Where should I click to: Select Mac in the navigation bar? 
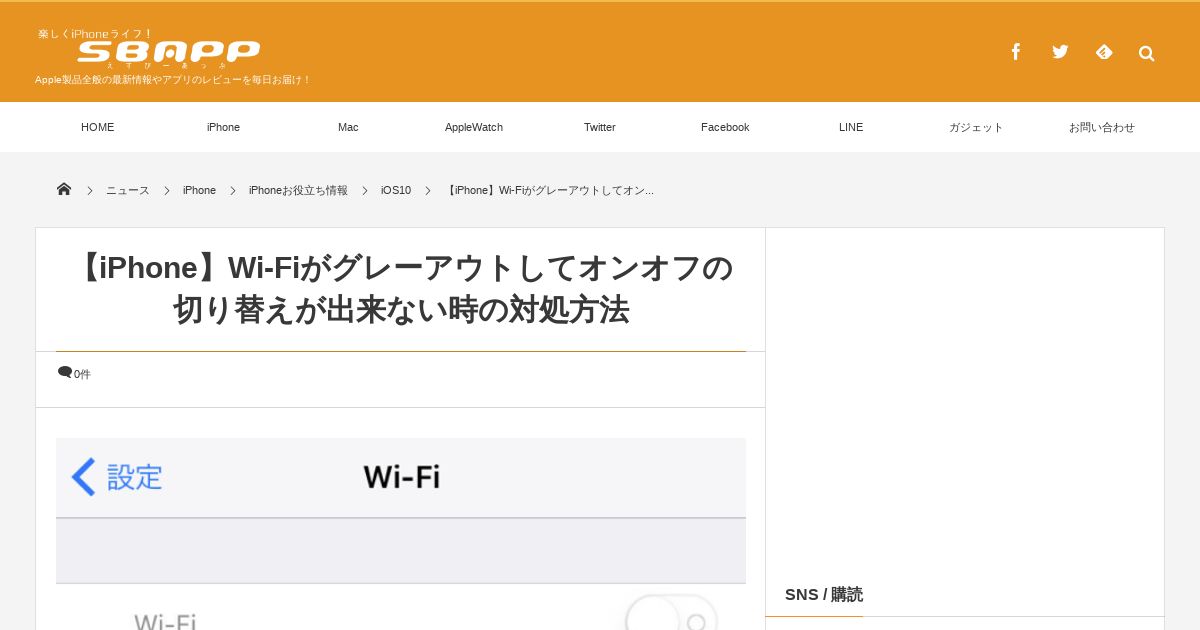pyautogui.click(x=348, y=127)
